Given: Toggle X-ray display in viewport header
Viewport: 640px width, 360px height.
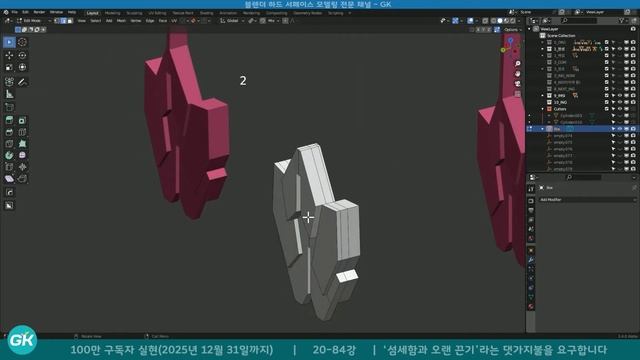Looking at the screenshot, I should pos(485,21).
